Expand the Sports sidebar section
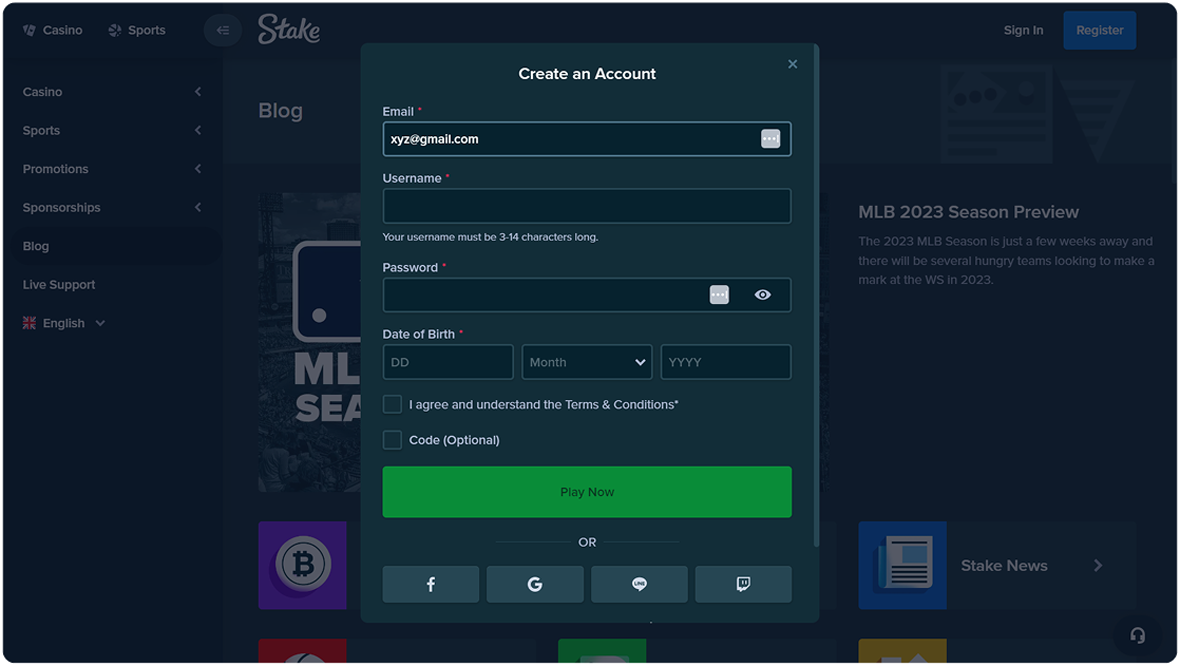 pos(198,130)
